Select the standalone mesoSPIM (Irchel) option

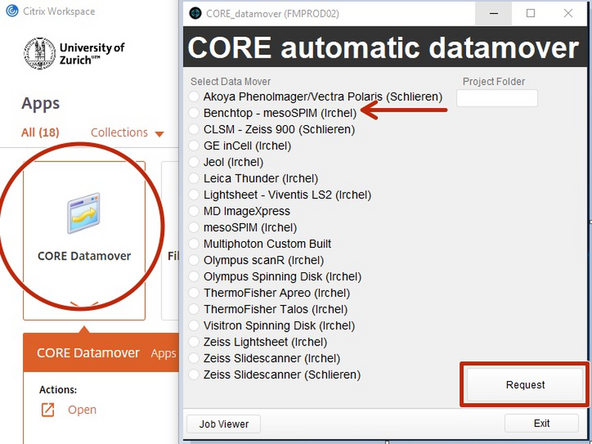pyautogui.click(x=194, y=227)
